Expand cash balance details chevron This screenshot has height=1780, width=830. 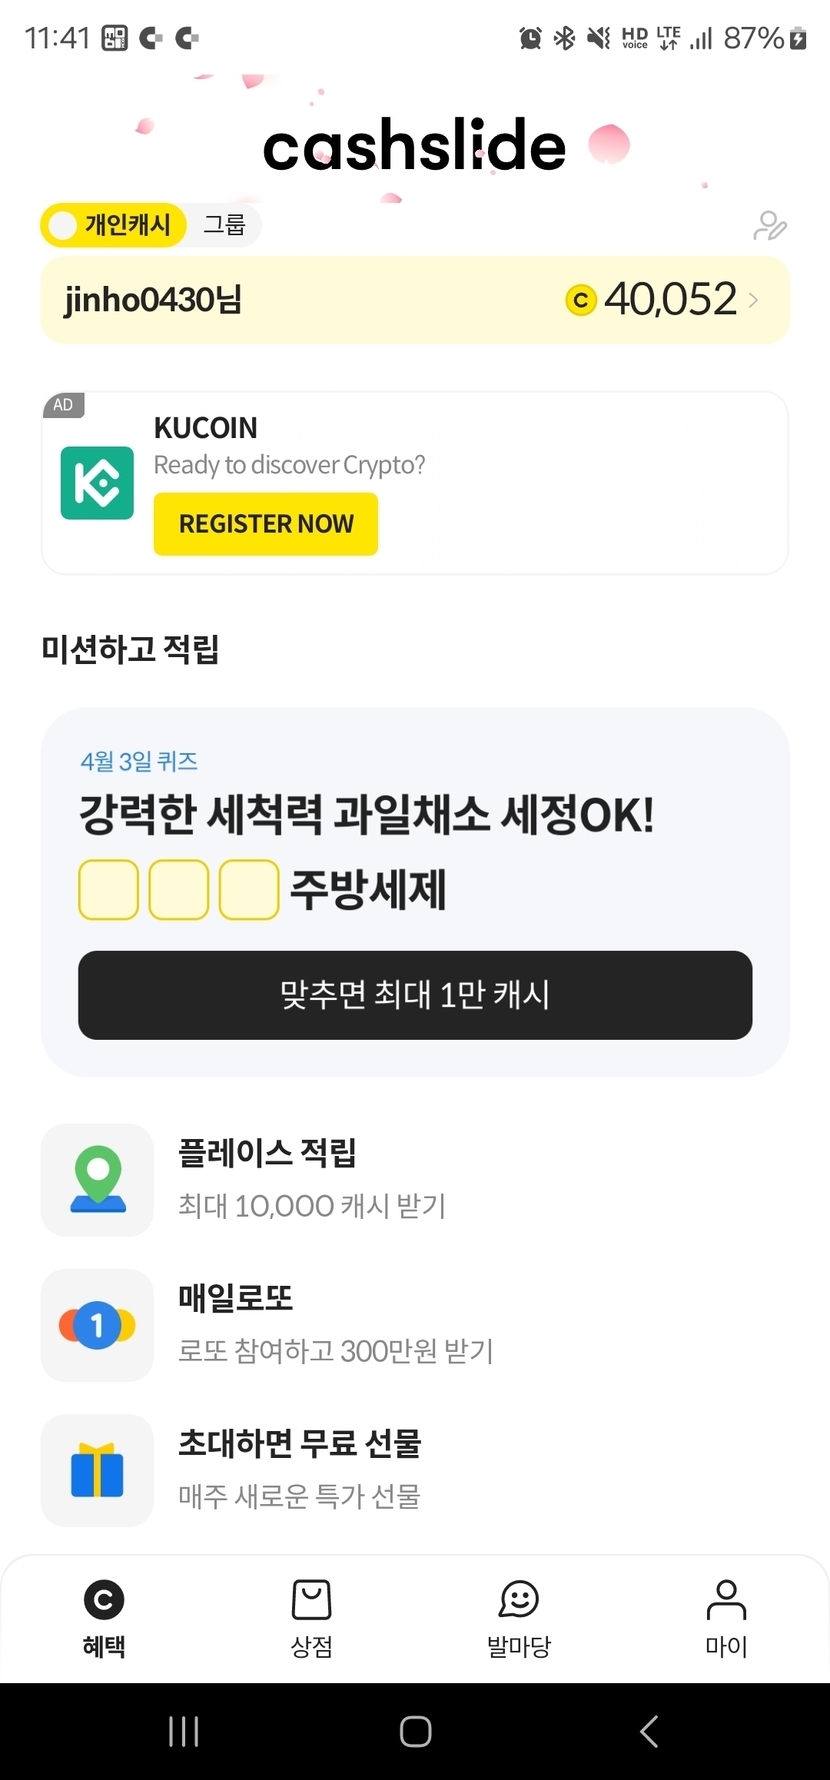[x=753, y=300]
